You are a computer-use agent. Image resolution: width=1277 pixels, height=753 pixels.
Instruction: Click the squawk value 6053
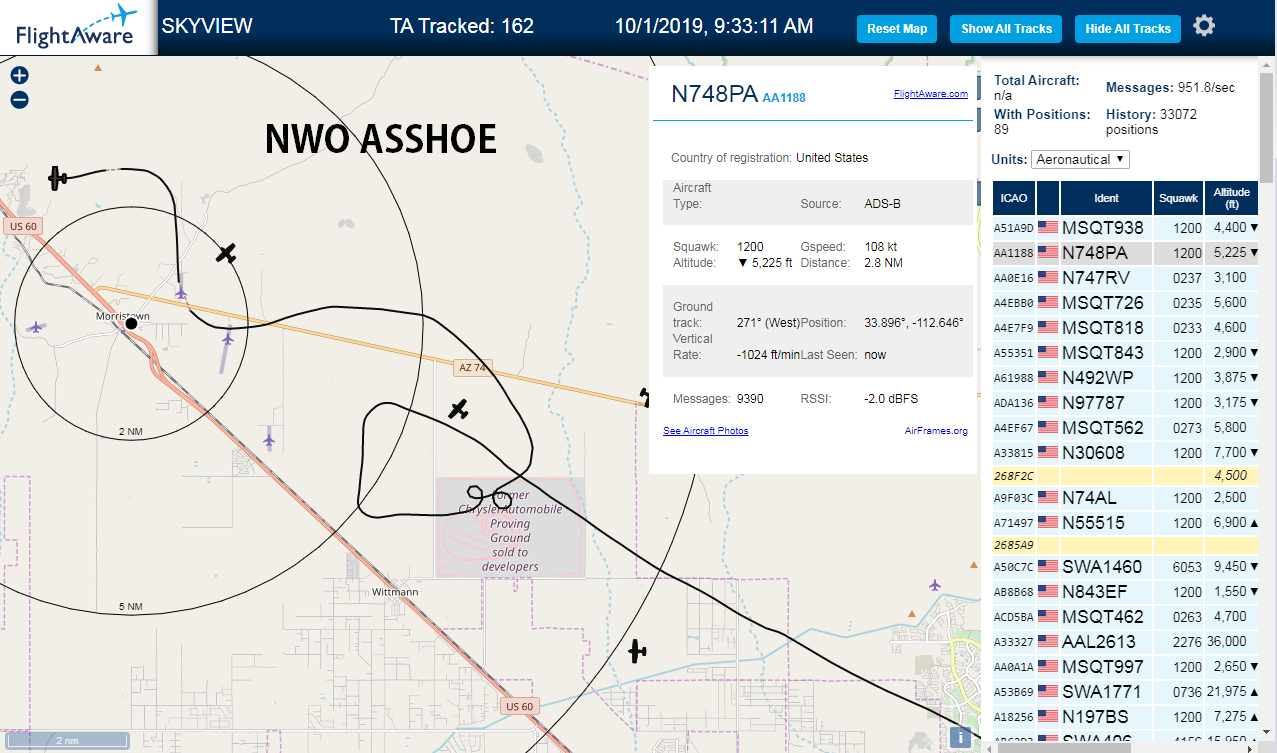(1186, 567)
